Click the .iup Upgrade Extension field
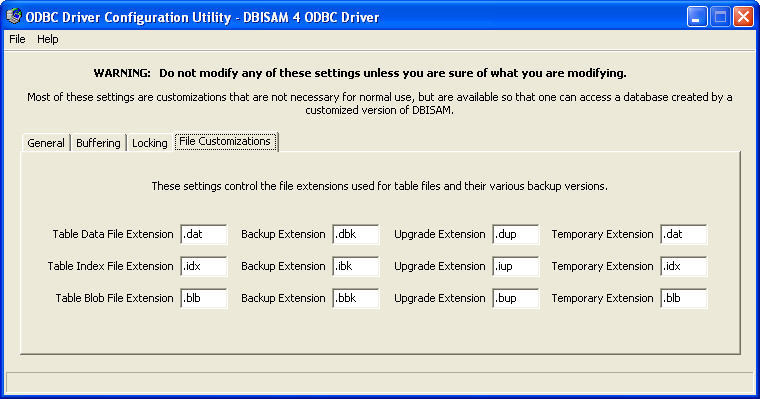This screenshot has width=760, height=399. pyautogui.click(x=516, y=266)
